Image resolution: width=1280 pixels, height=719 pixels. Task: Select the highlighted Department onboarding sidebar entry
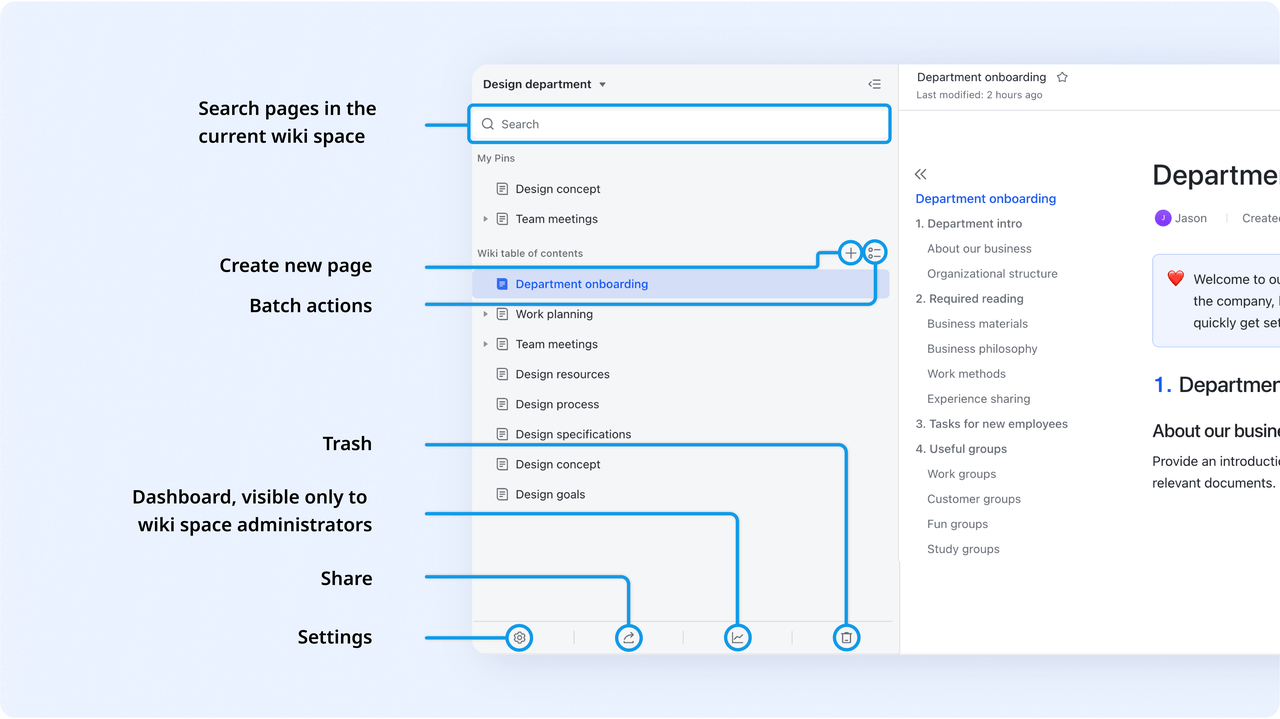580,283
